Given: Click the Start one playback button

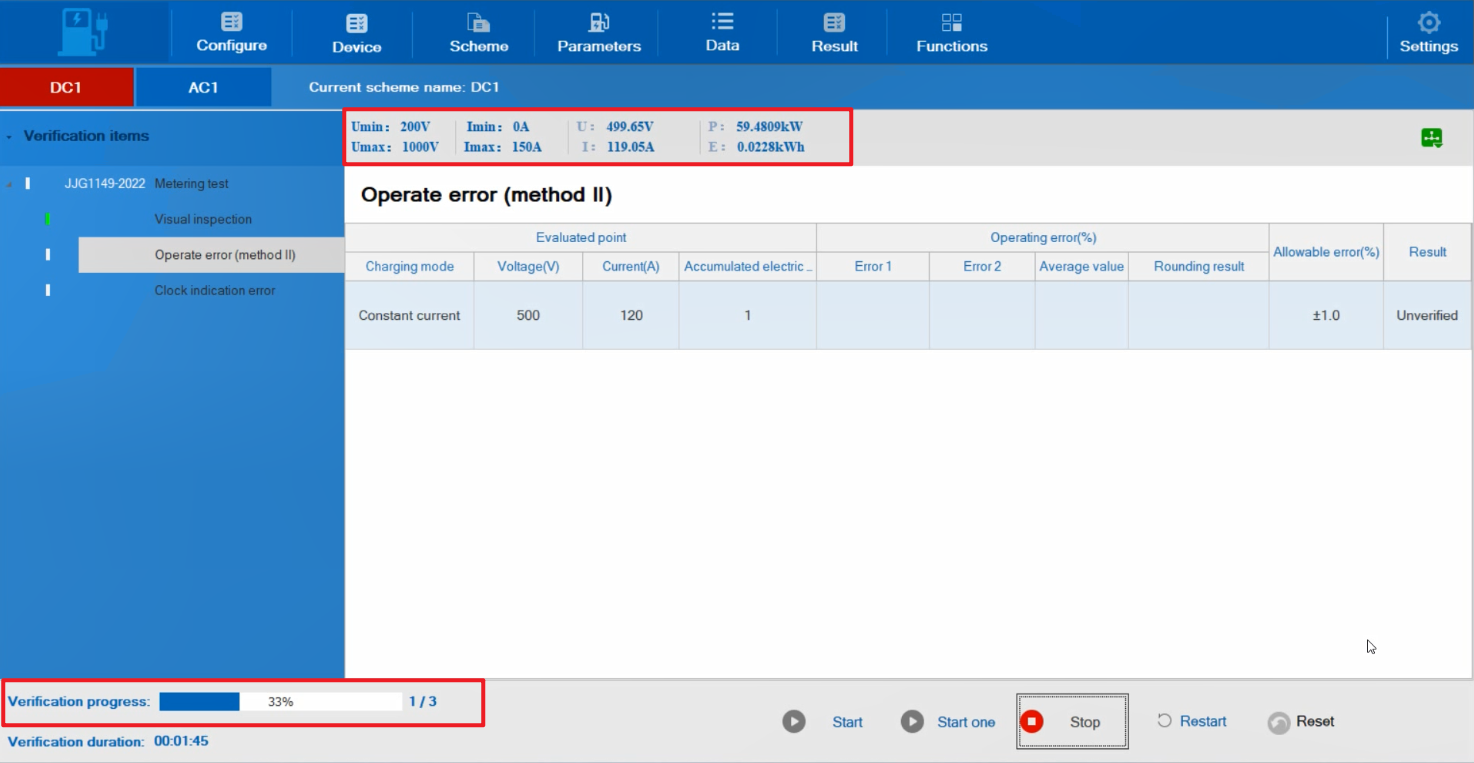Looking at the screenshot, I should tap(912, 721).
